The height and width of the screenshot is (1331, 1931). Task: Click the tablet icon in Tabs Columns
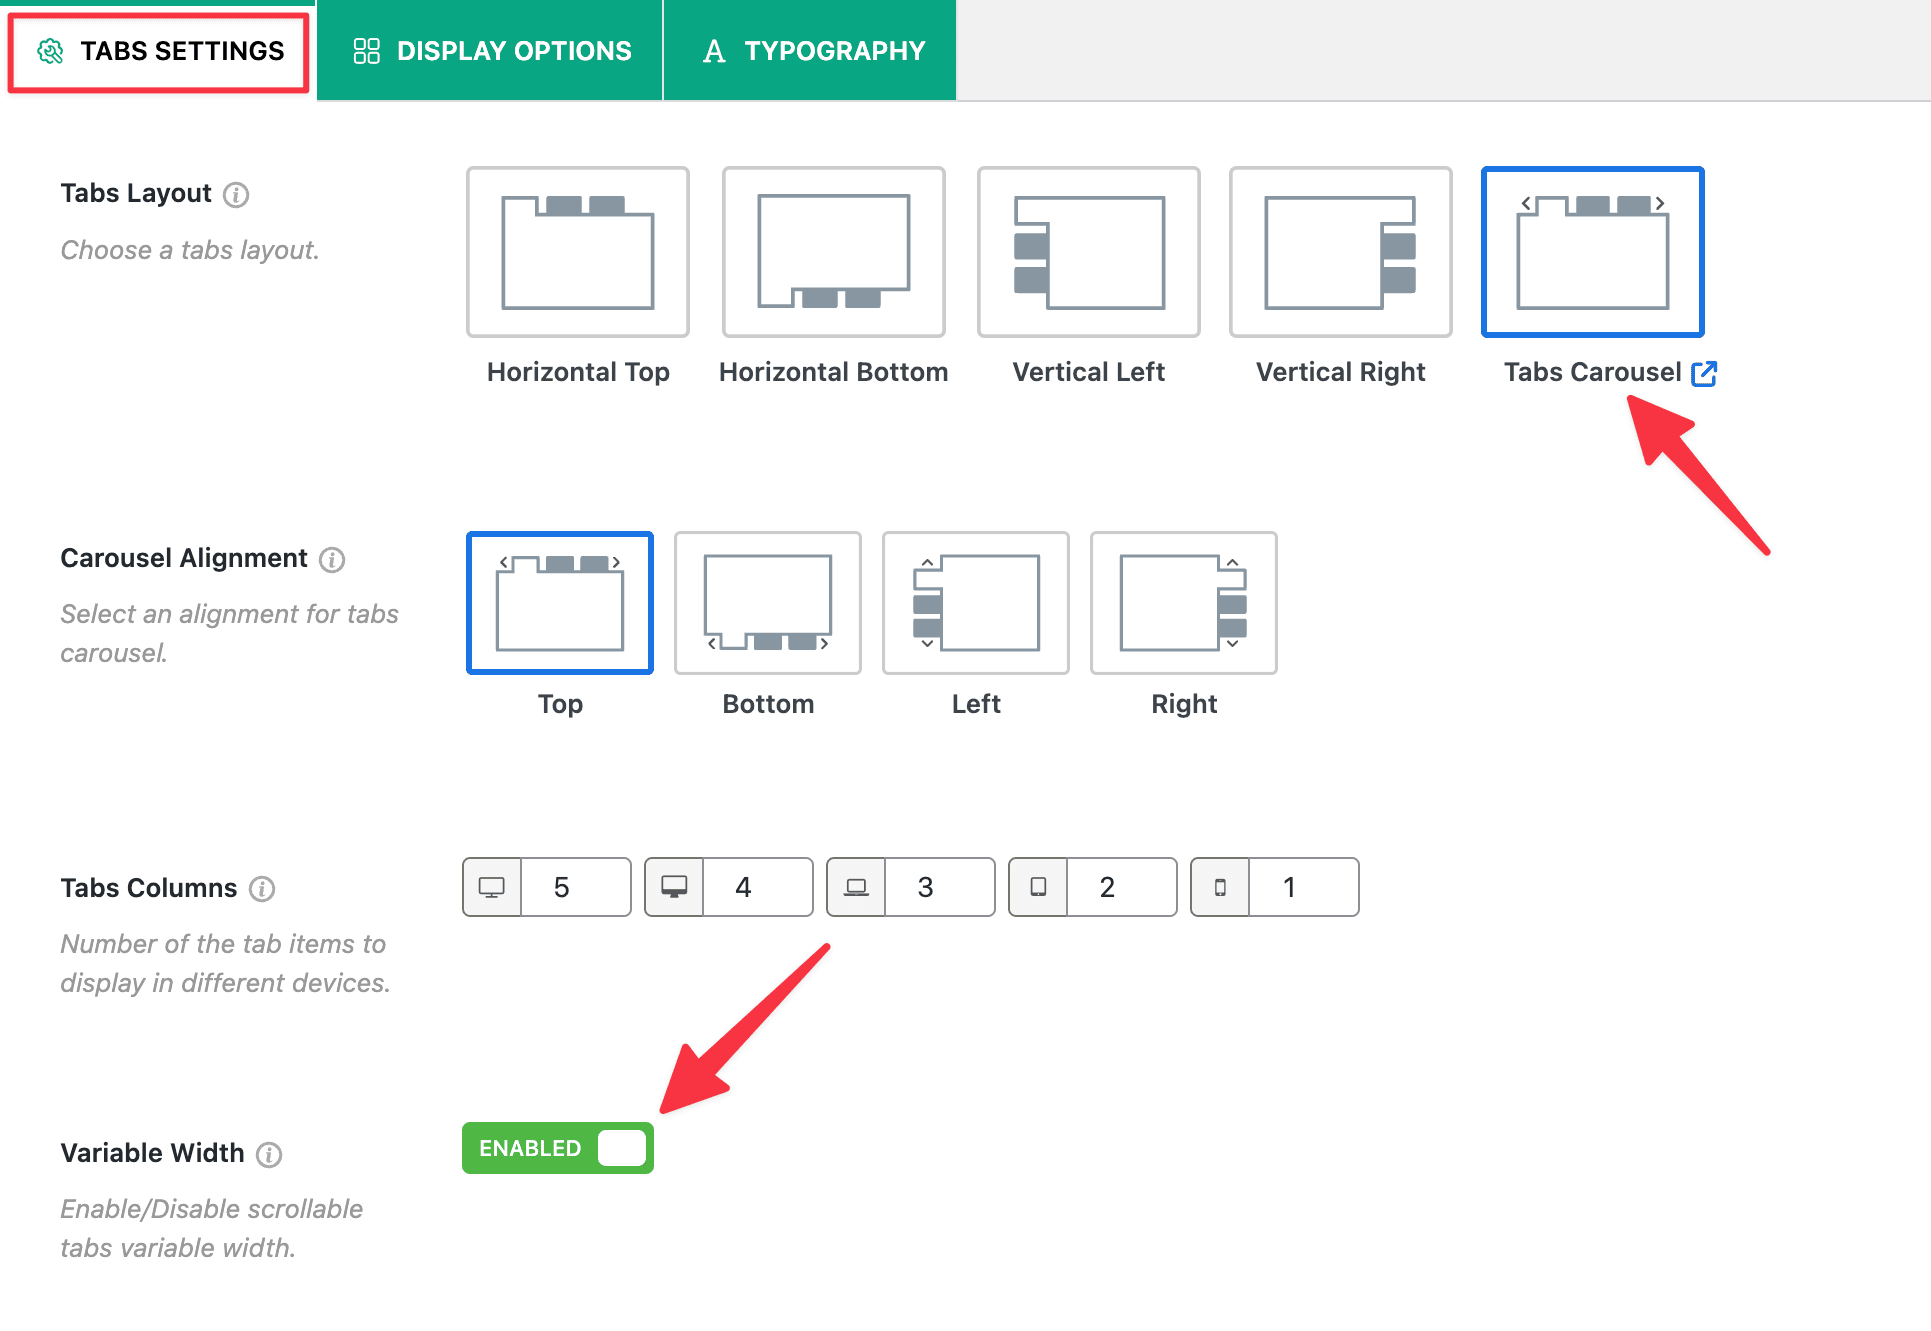[1039, 887]
